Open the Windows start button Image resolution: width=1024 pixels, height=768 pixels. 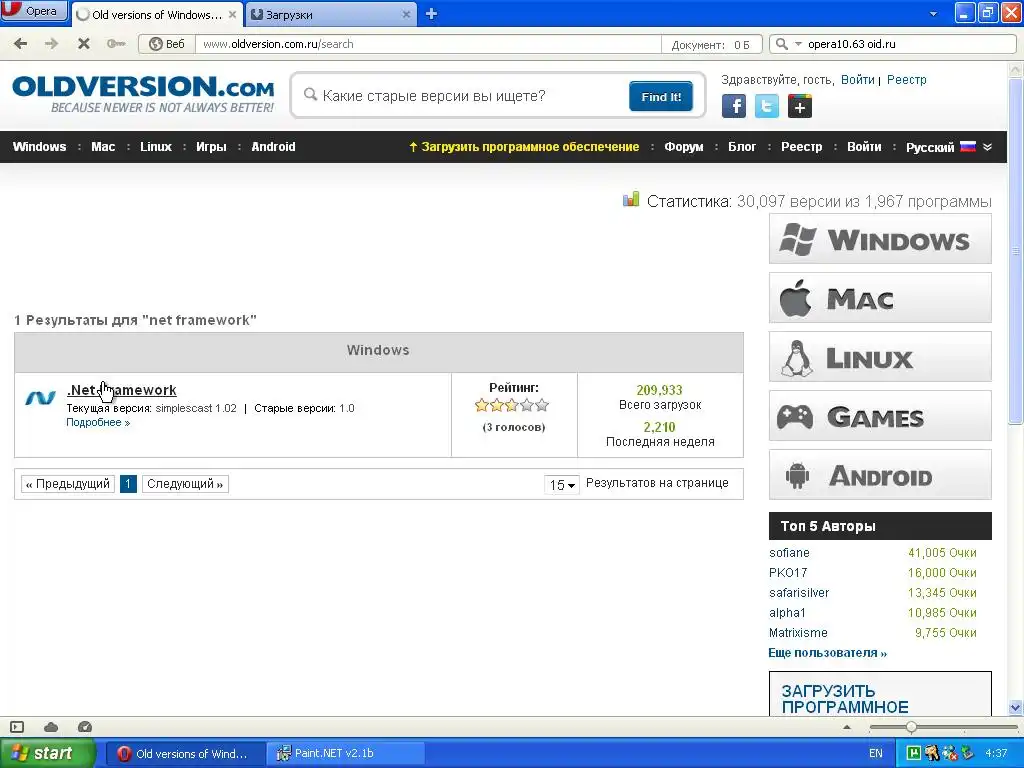[47, 753]
